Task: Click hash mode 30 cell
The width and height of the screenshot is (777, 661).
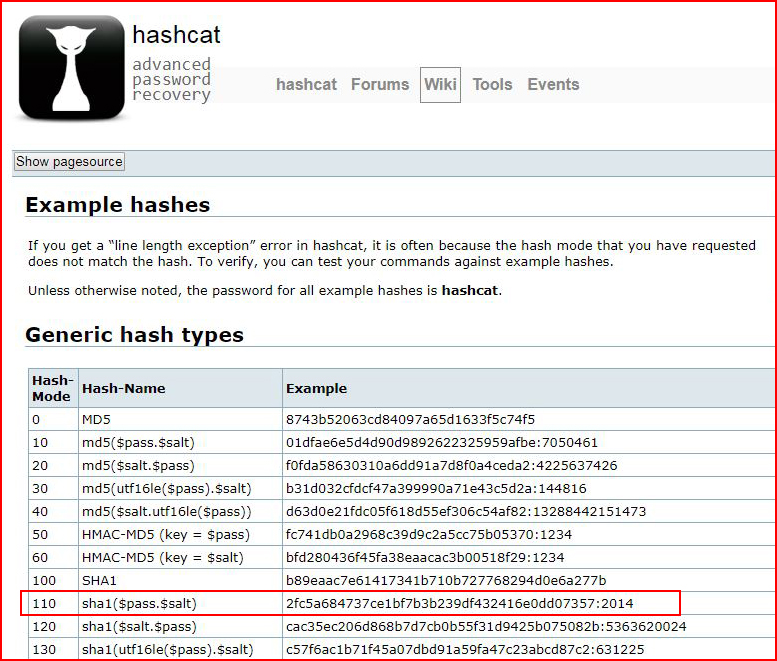Action: (x=53, y=489)
